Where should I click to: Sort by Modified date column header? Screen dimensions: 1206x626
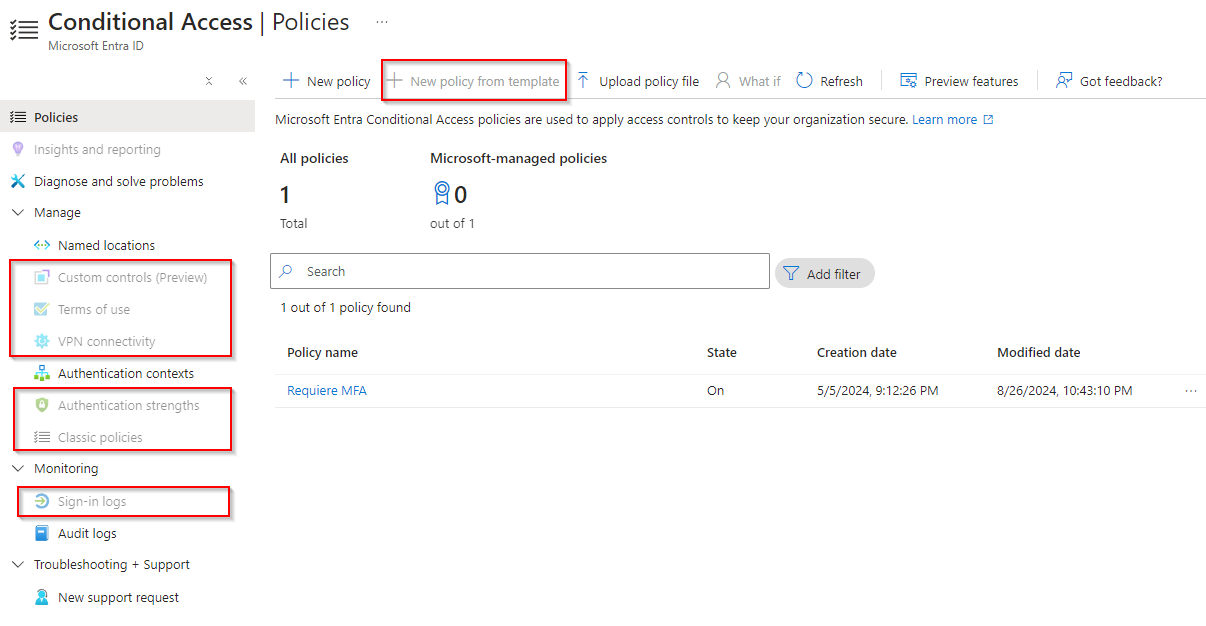point(1038,352)
